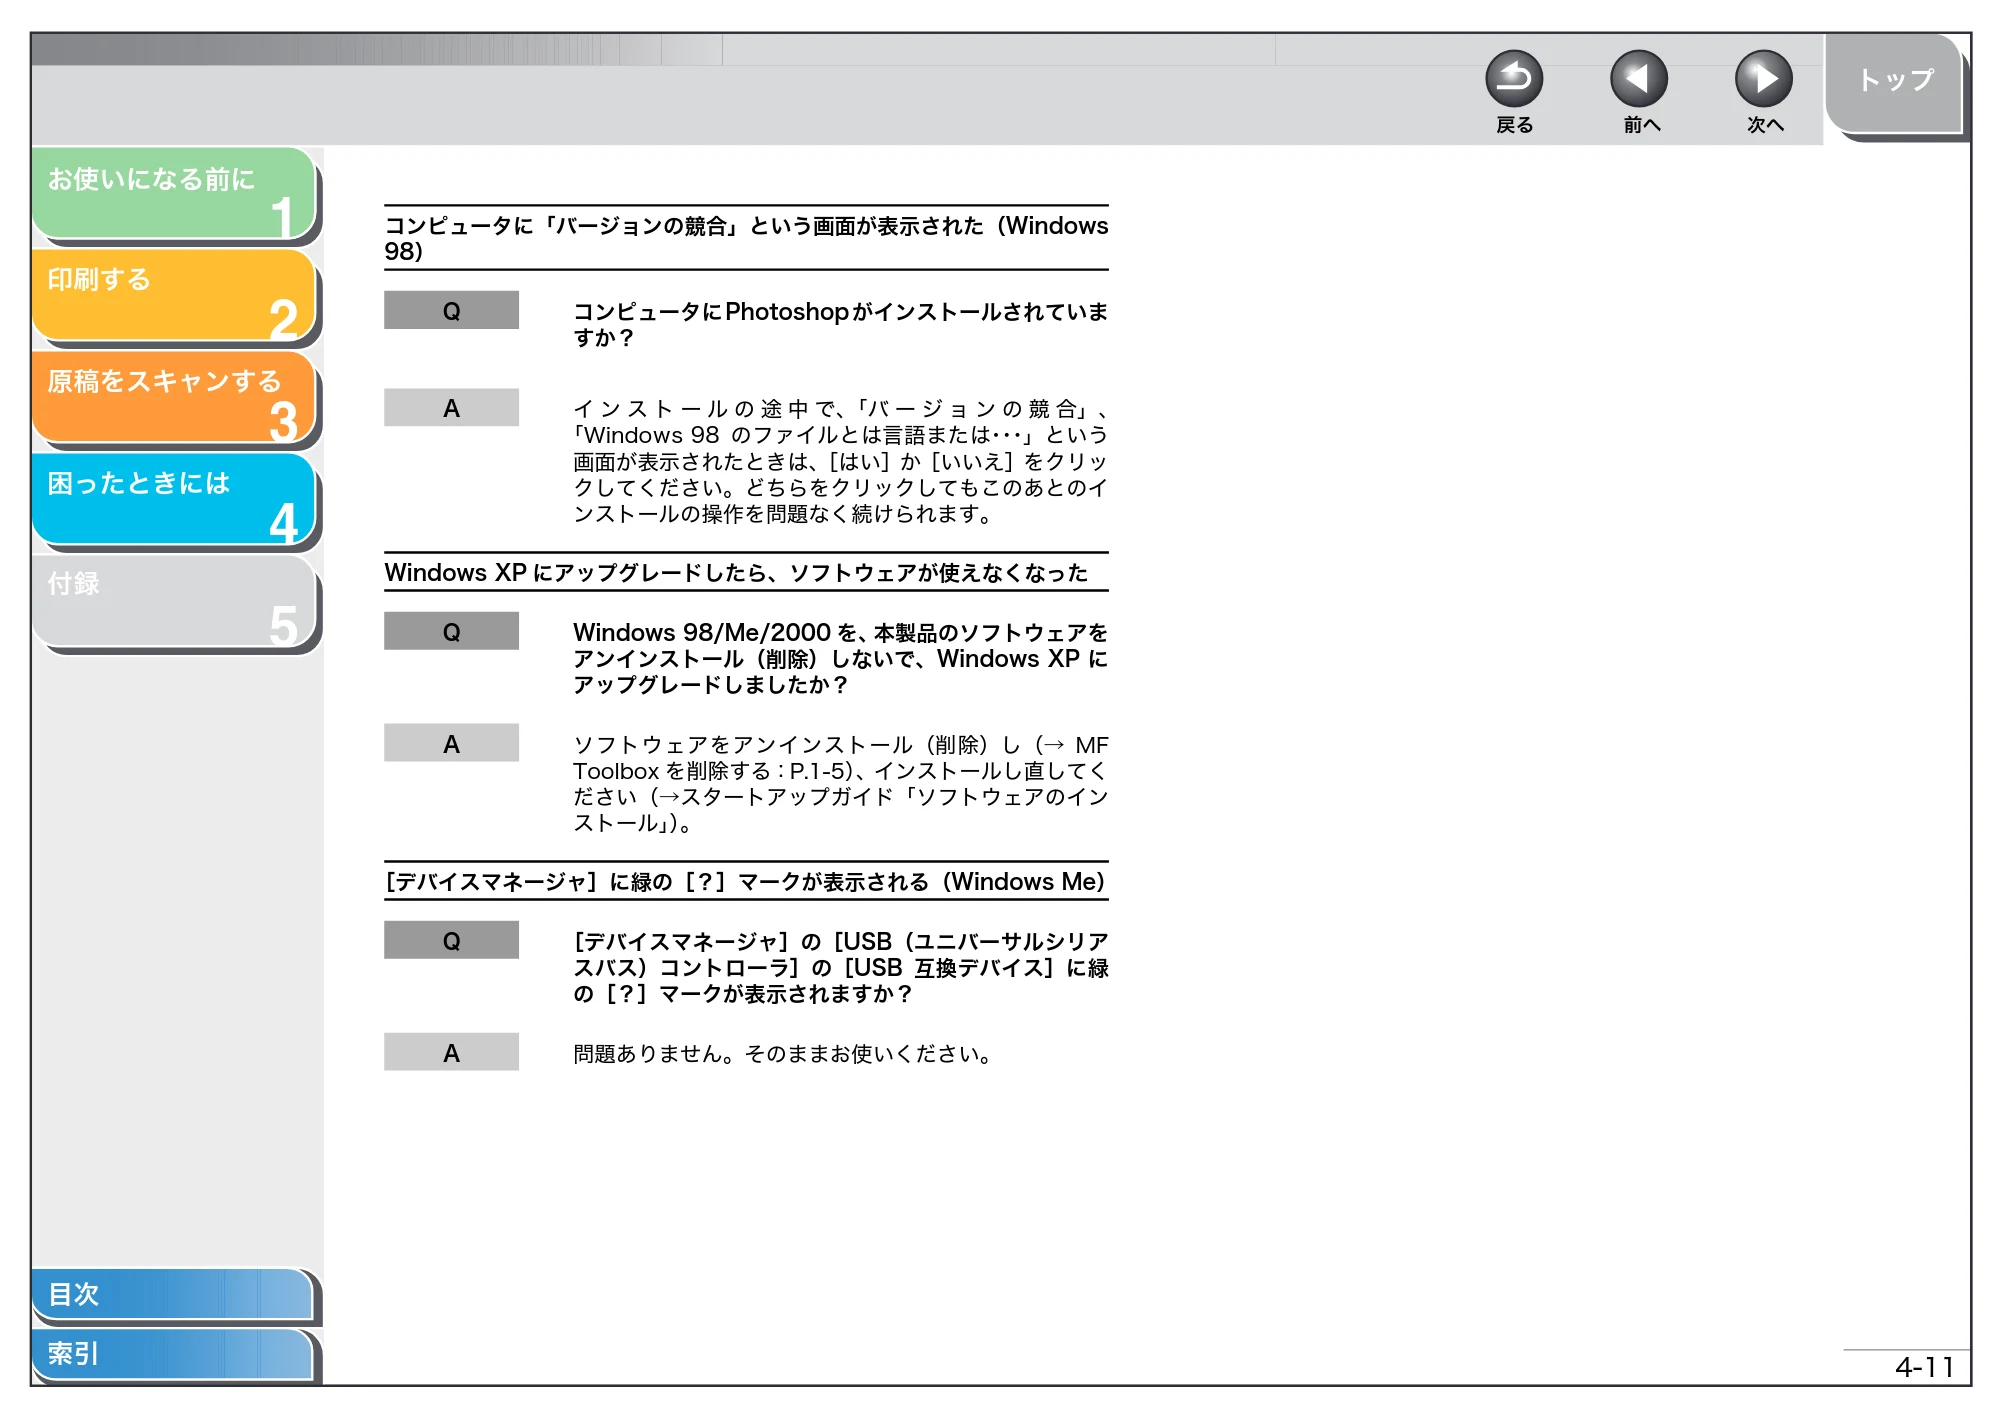Click the A label beside the インストールの途中で answer
The height and width of the screenshot is (1415, 2000).
point(451,408)
